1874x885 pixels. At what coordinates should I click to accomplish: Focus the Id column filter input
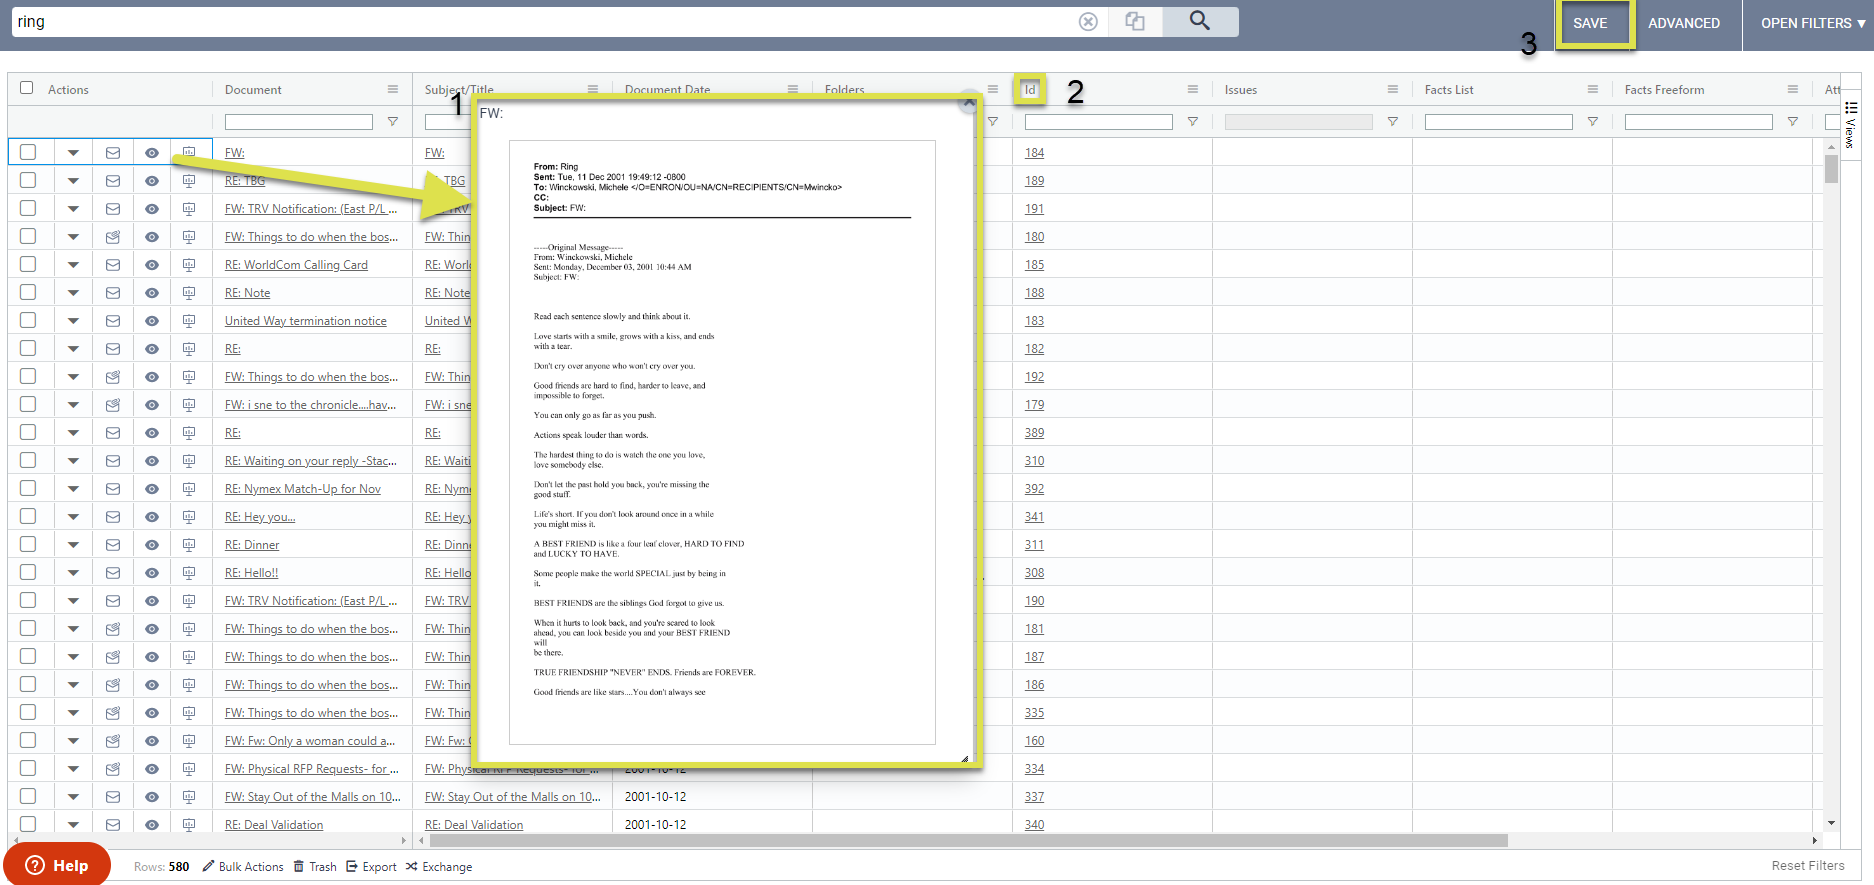pos(1099,122)
